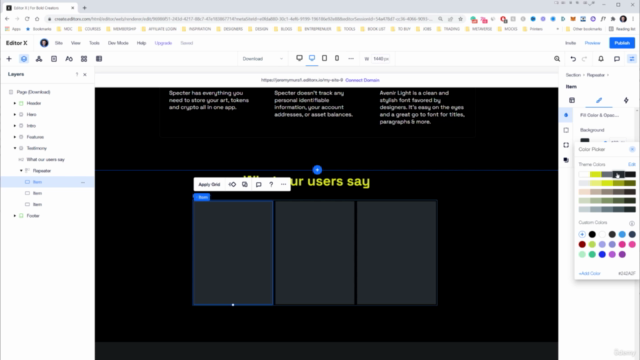640x360 pixels.
Task: Click the animation icon in floating toolbar
Action: [x=232, y=184]
